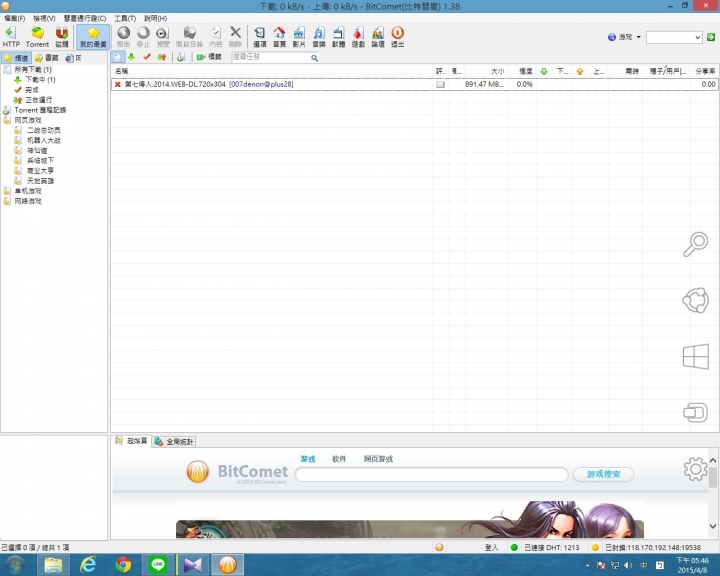Click the search task input field
This screenshot has width=720, height=576.
point(270,57)
